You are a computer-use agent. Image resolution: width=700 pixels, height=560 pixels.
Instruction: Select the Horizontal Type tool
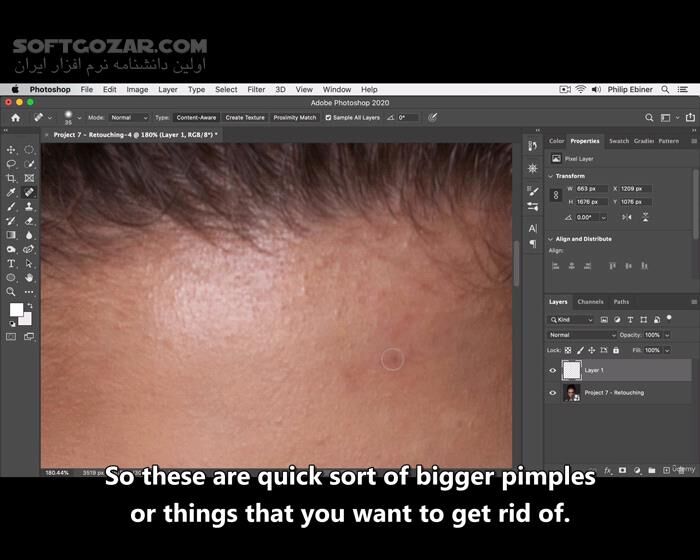(x=12, y=263)
